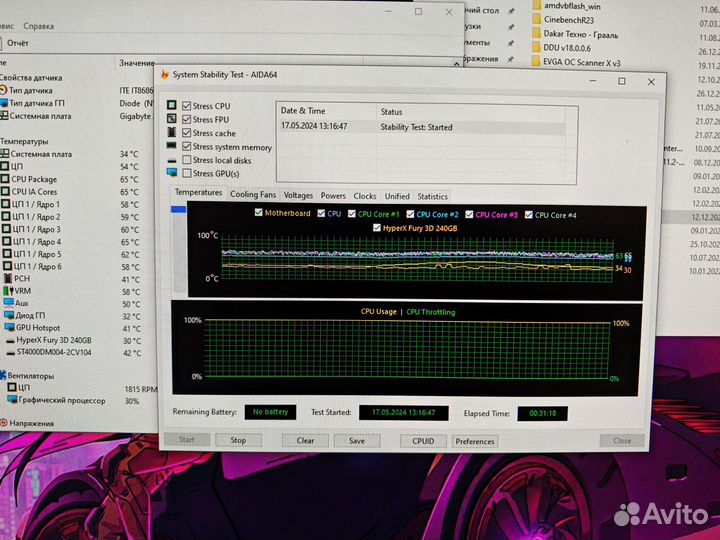Click the Системная плата temperature icon
This screenshot has width=720, height=540.
5,154
